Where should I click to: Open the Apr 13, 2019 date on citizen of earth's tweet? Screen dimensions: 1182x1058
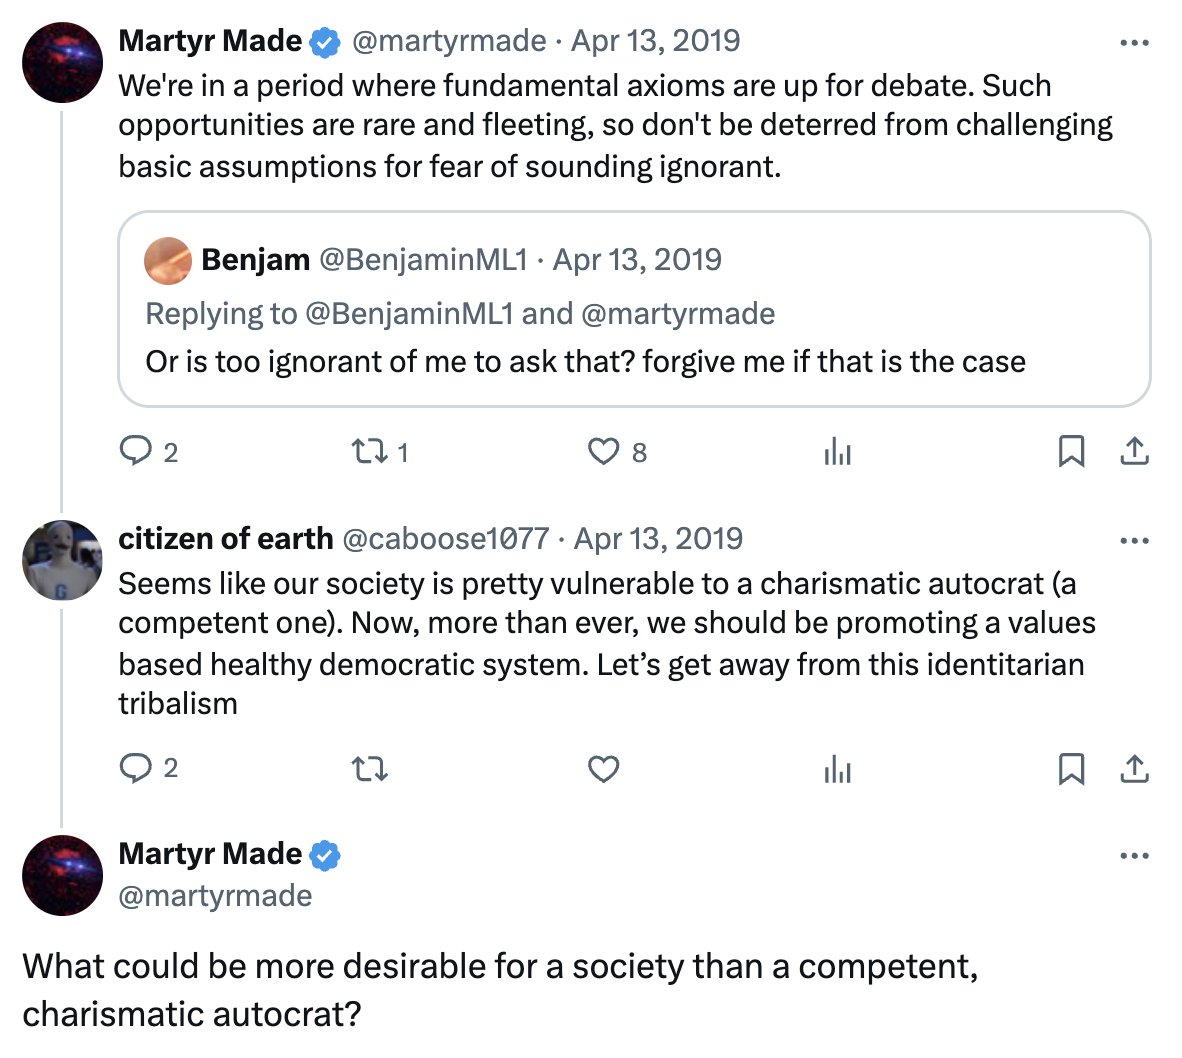(x=658, y=539)
